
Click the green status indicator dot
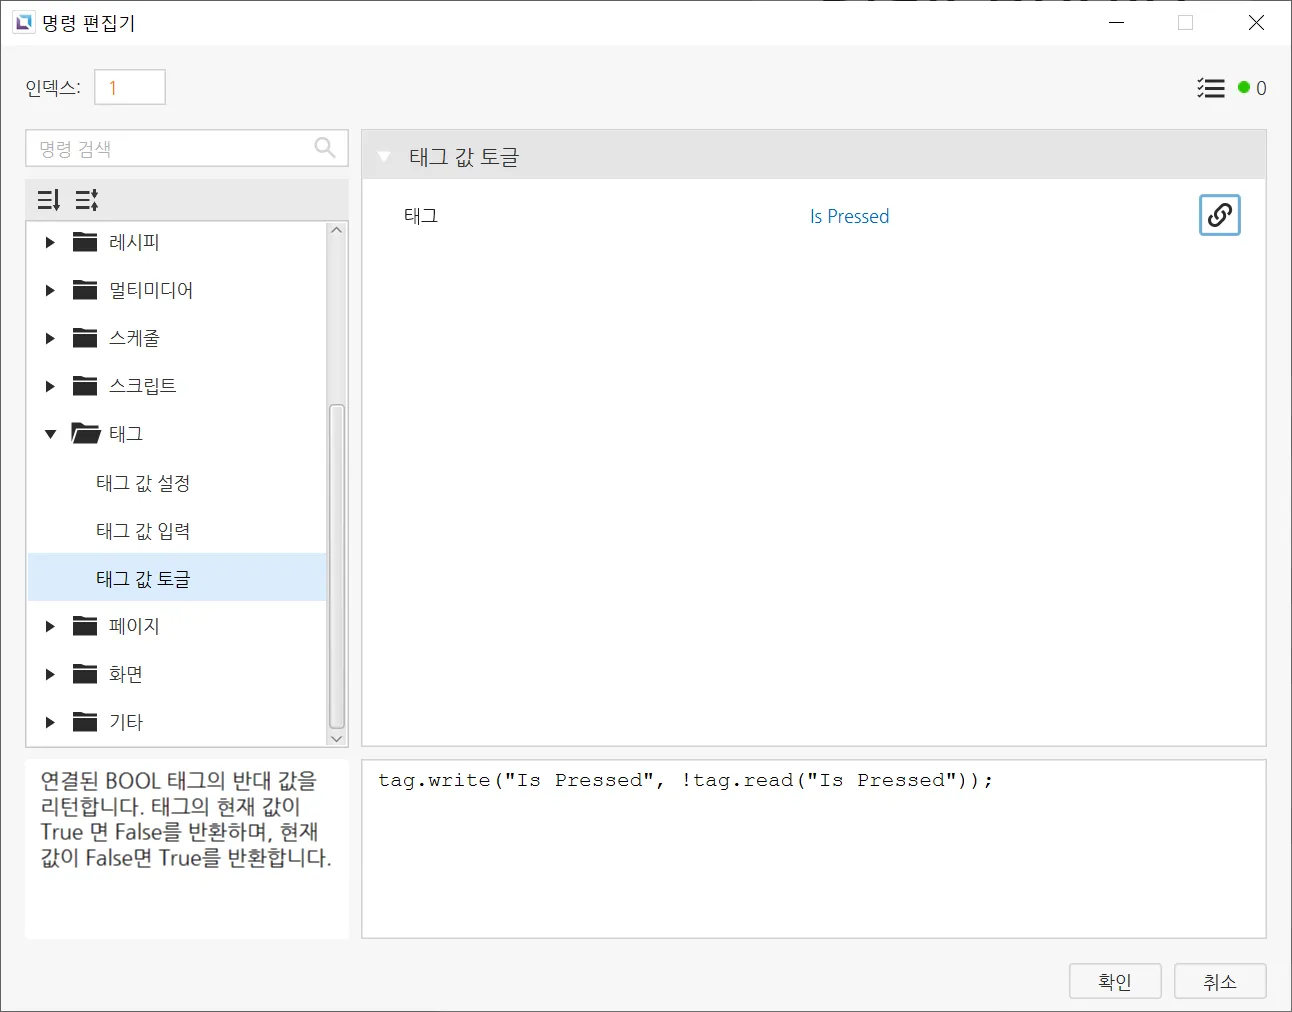tap(1243, 88)
